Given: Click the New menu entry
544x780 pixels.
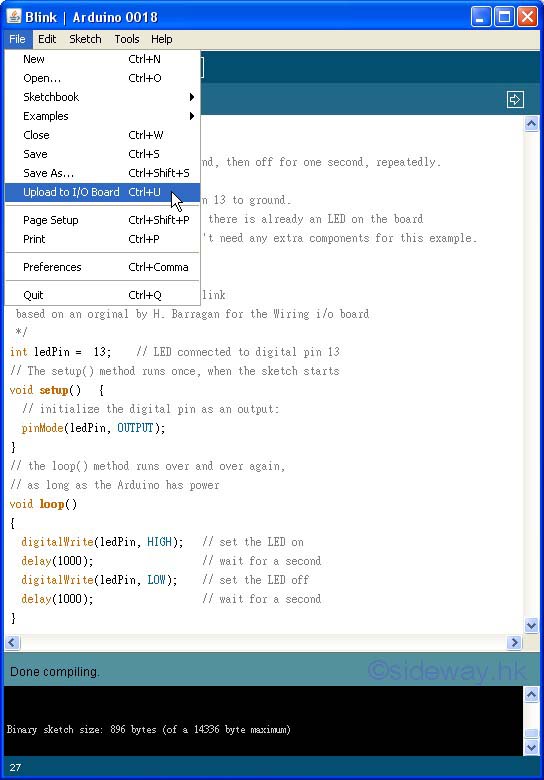Looking at the screenshot, I should click(102, 59).
